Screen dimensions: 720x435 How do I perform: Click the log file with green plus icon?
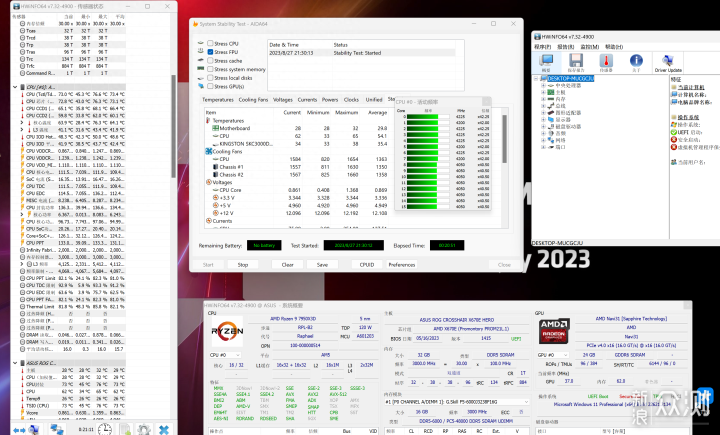(x=125, y=429)
